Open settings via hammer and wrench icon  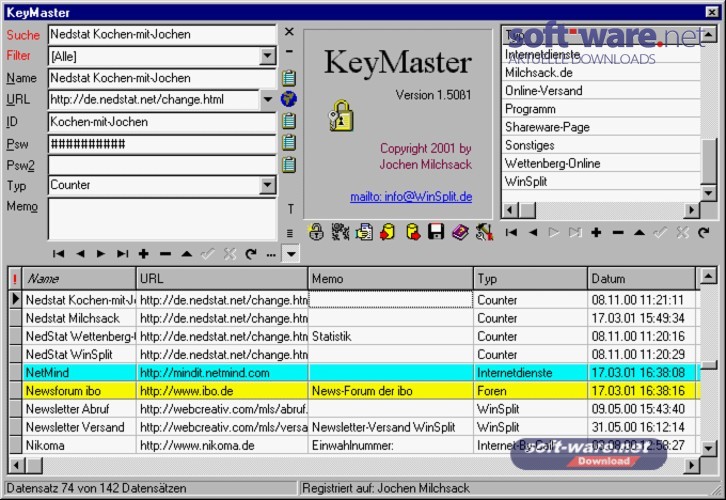point(484,232)
